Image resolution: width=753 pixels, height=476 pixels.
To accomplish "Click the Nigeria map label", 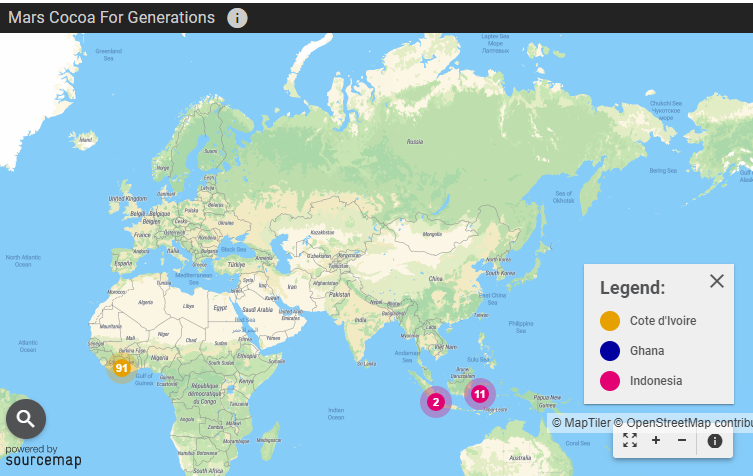I will tap(159, 358).
